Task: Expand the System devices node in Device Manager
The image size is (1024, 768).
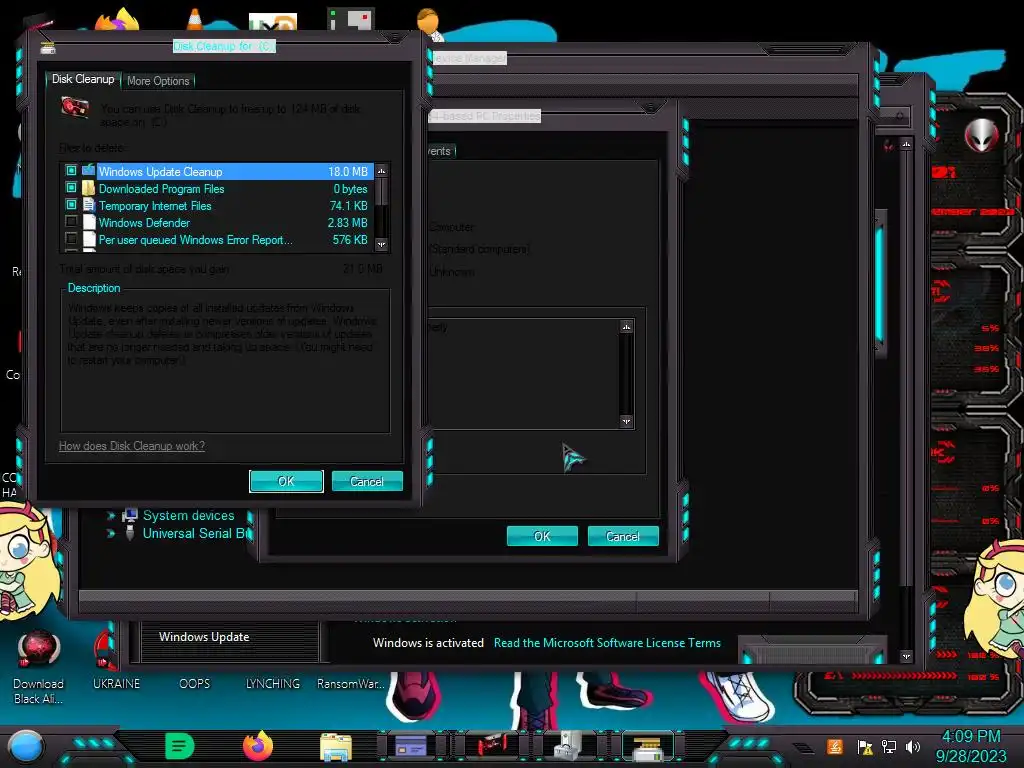Action: 111,516
